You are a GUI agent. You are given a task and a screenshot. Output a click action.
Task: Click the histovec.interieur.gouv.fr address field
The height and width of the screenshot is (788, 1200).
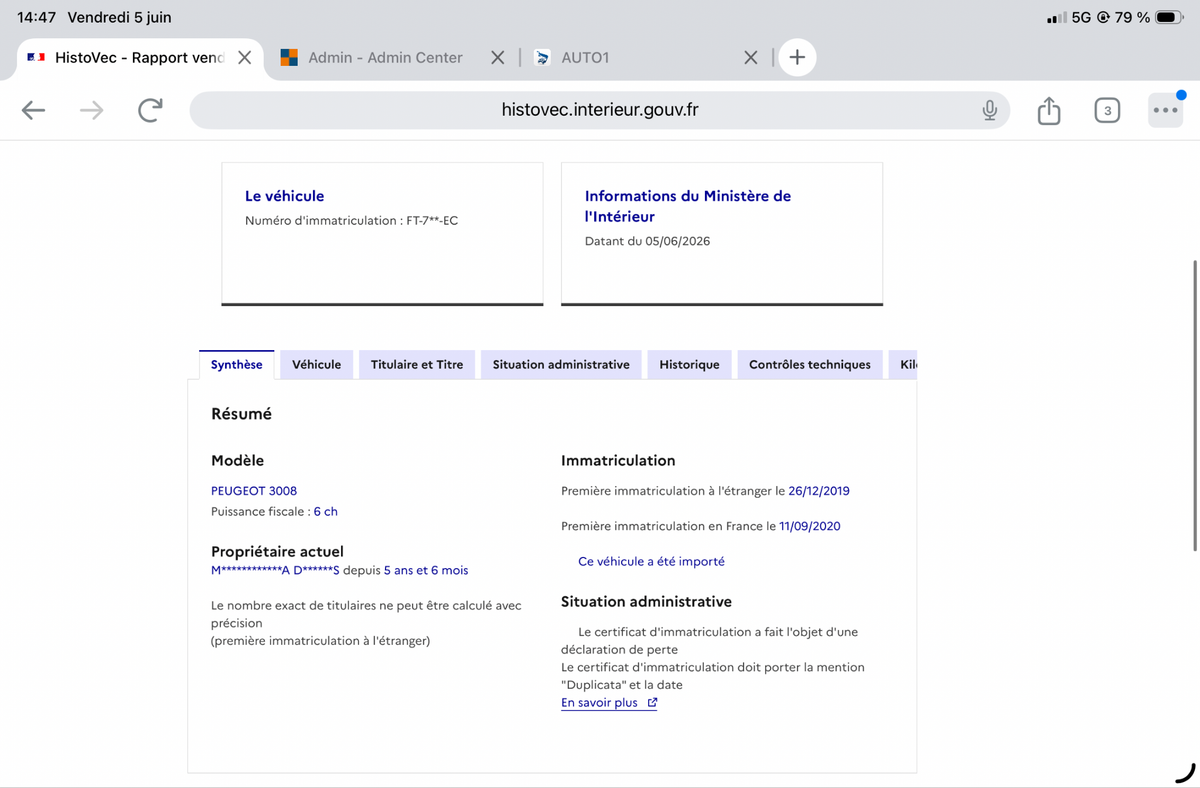tap(600, 110)
